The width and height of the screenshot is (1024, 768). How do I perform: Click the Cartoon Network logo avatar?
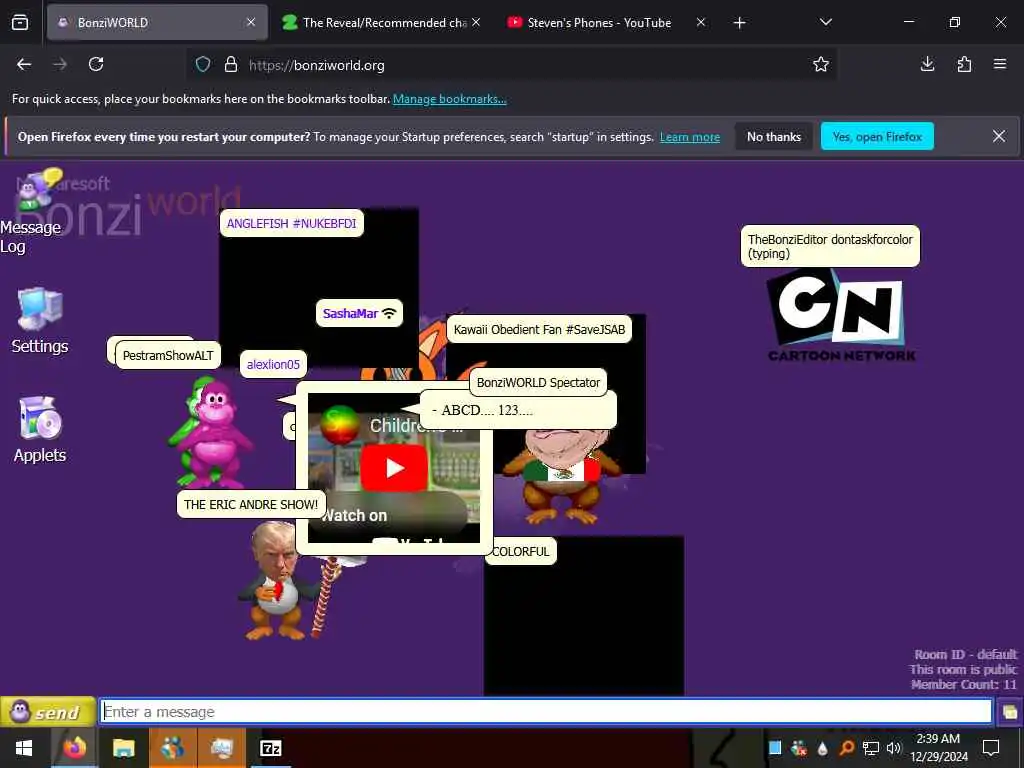coord(841,315)
